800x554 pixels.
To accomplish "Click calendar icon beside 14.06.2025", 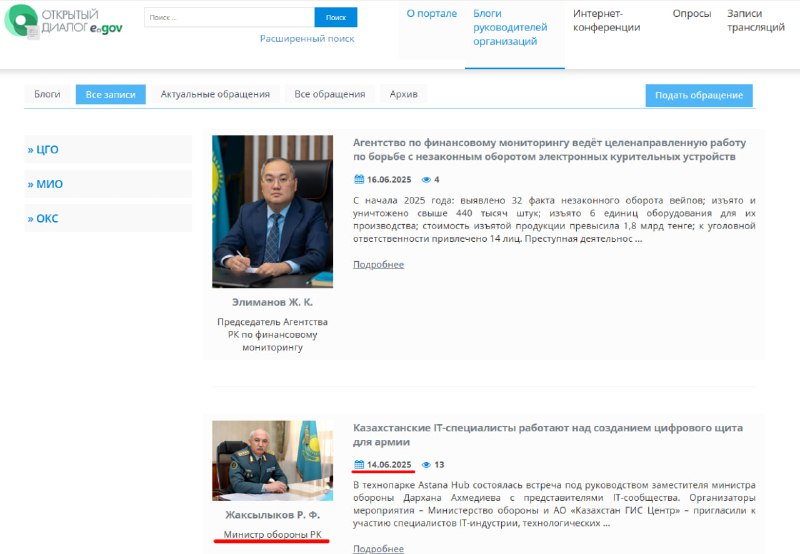I will click(359, 464).
